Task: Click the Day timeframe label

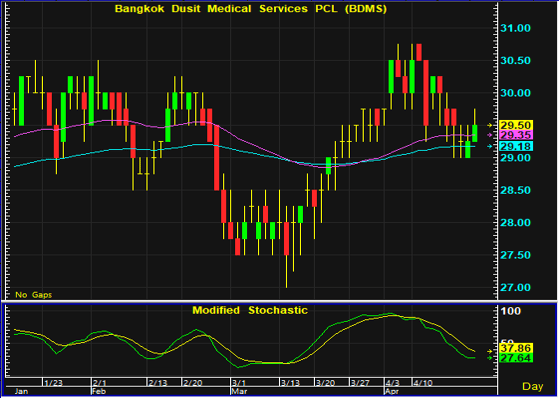Action: [533, 386]
